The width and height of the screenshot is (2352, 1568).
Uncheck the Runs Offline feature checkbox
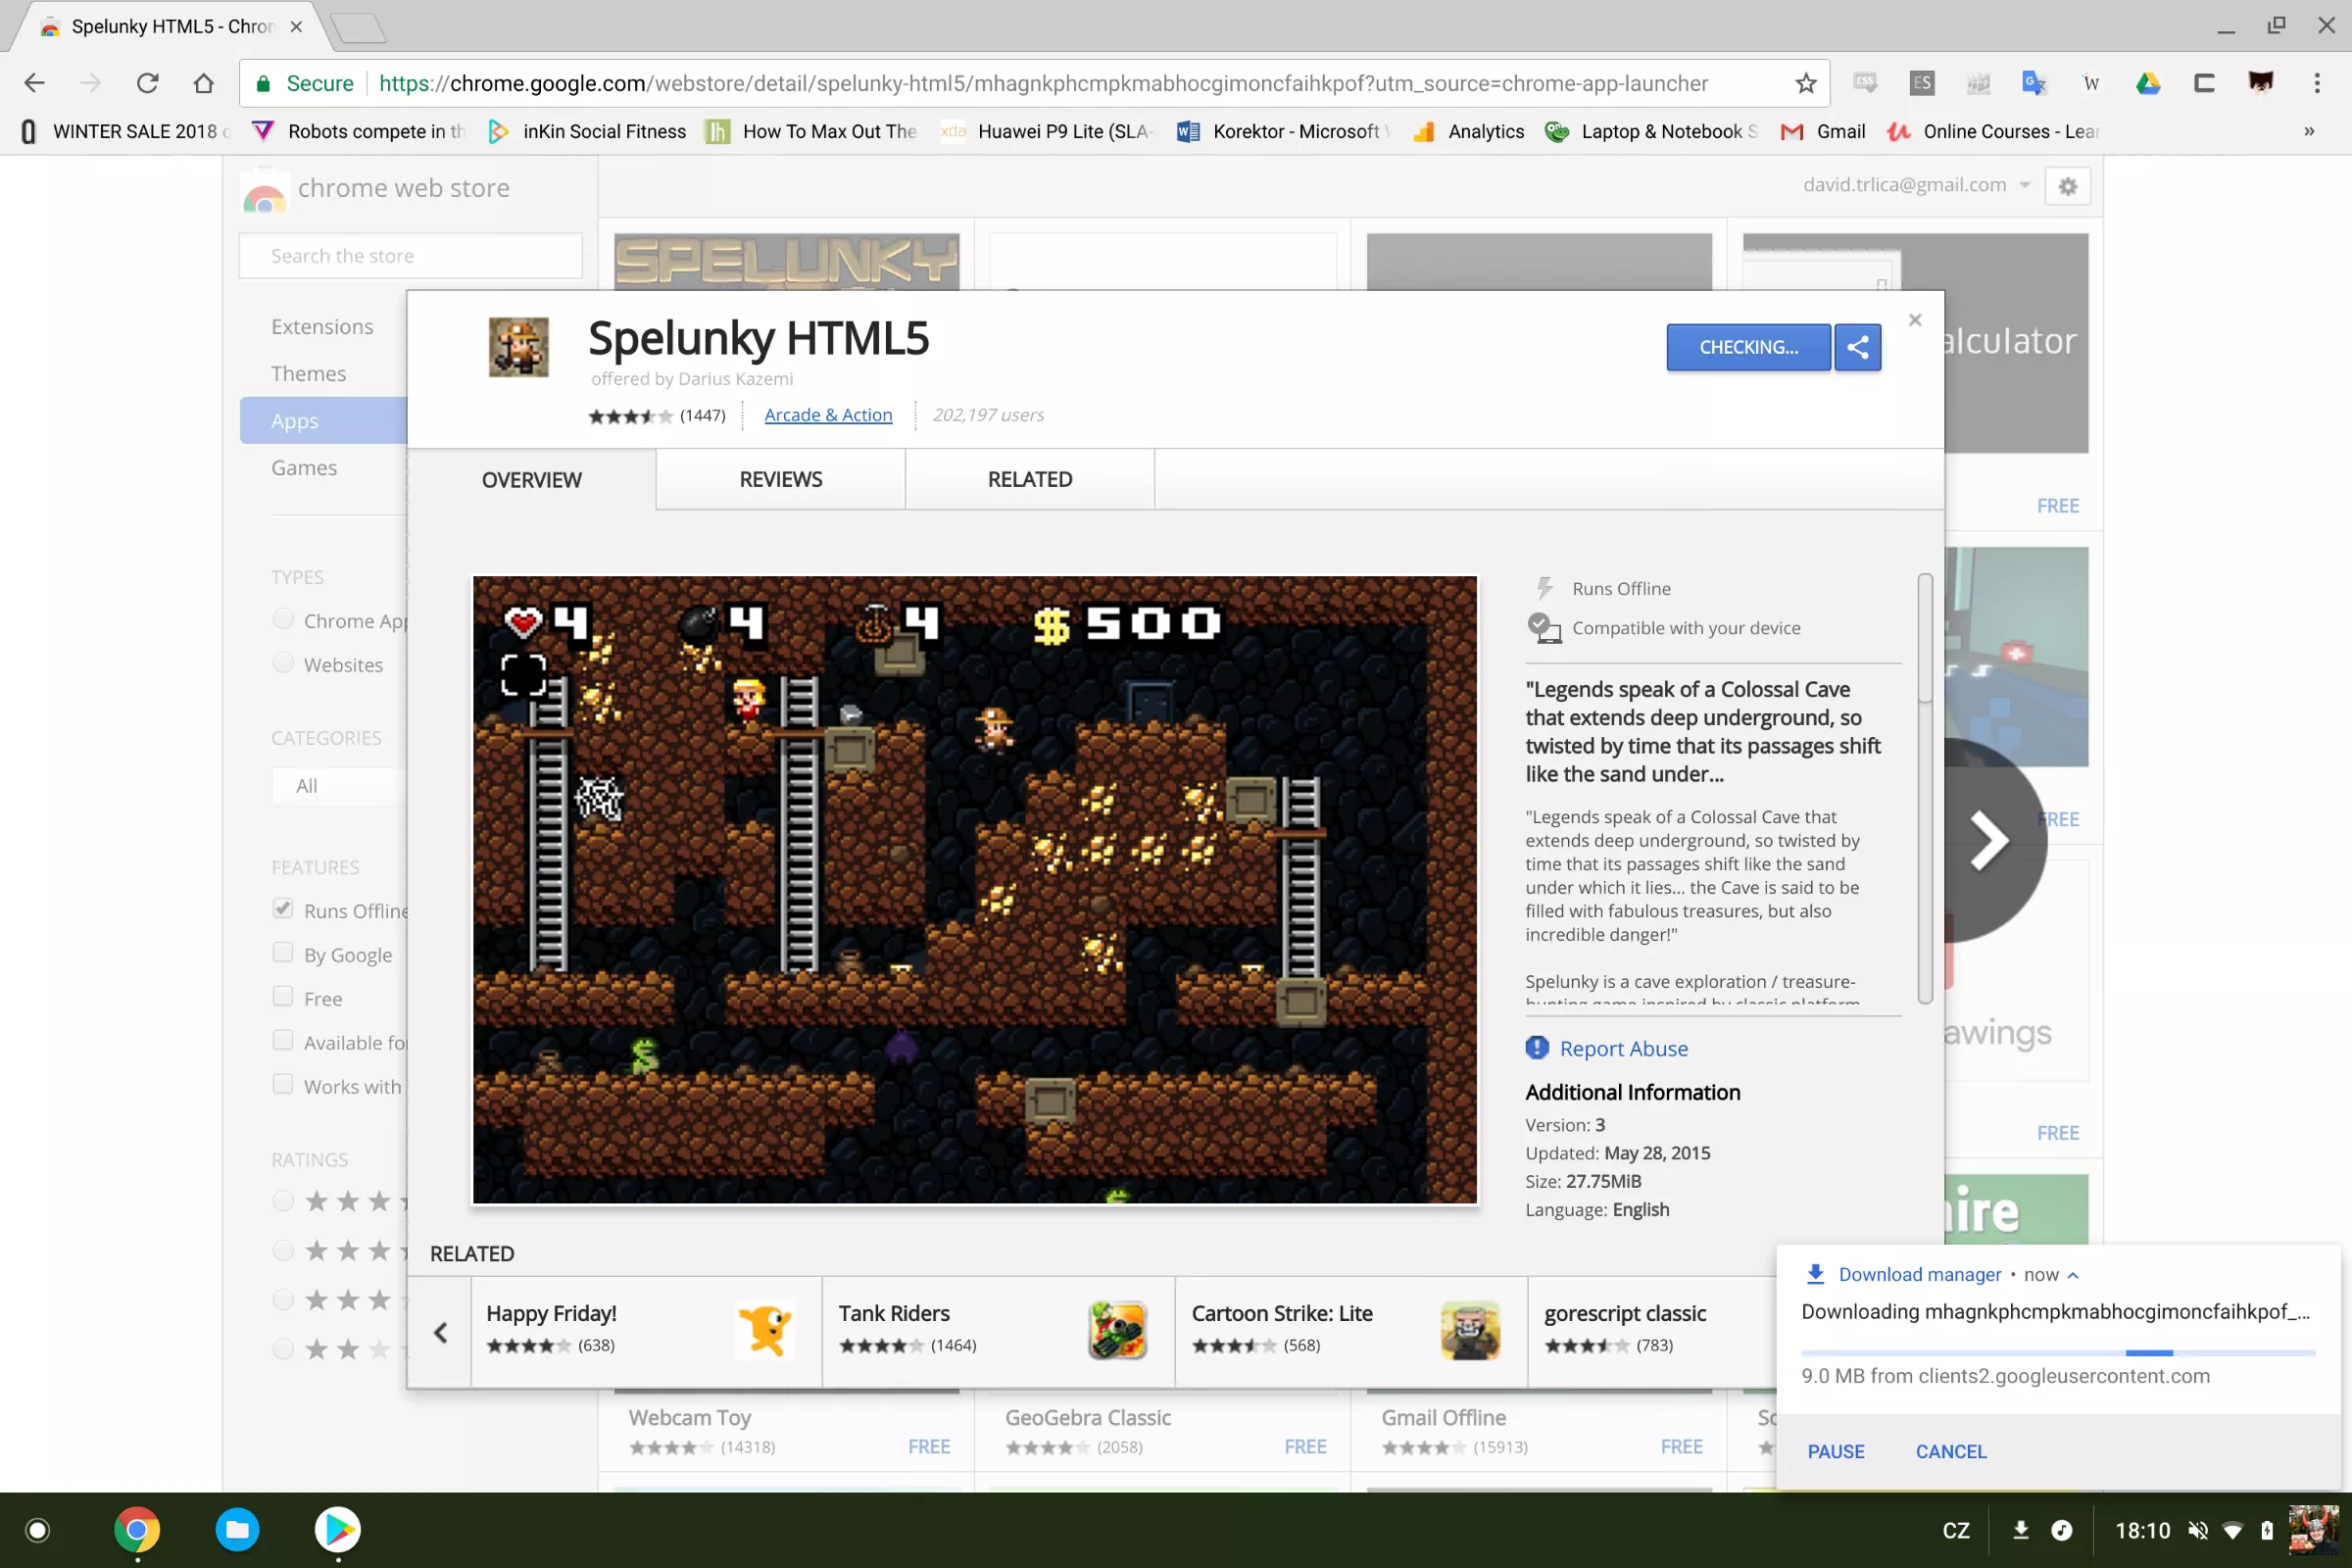pyautogui.click(x=283, y=908)
